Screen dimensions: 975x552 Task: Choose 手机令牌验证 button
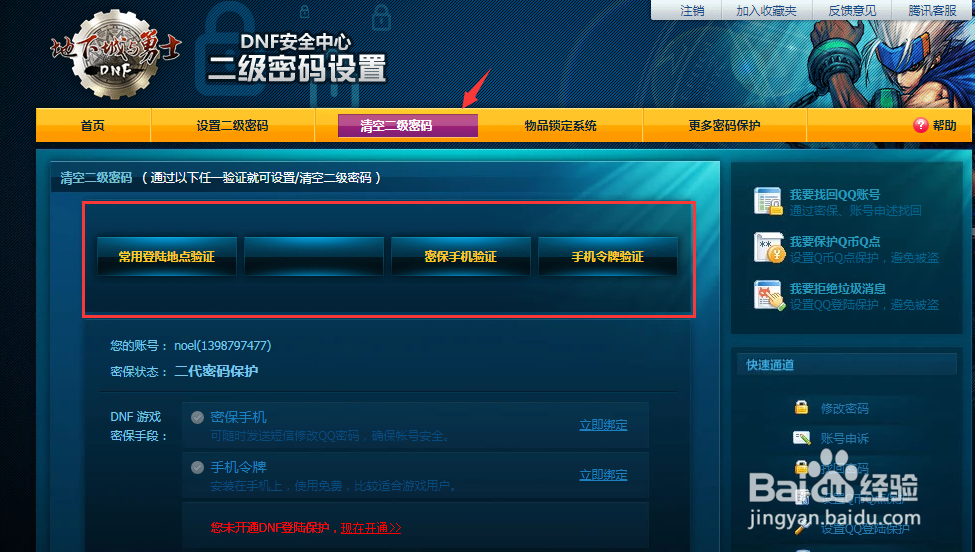tap(608, 256)
